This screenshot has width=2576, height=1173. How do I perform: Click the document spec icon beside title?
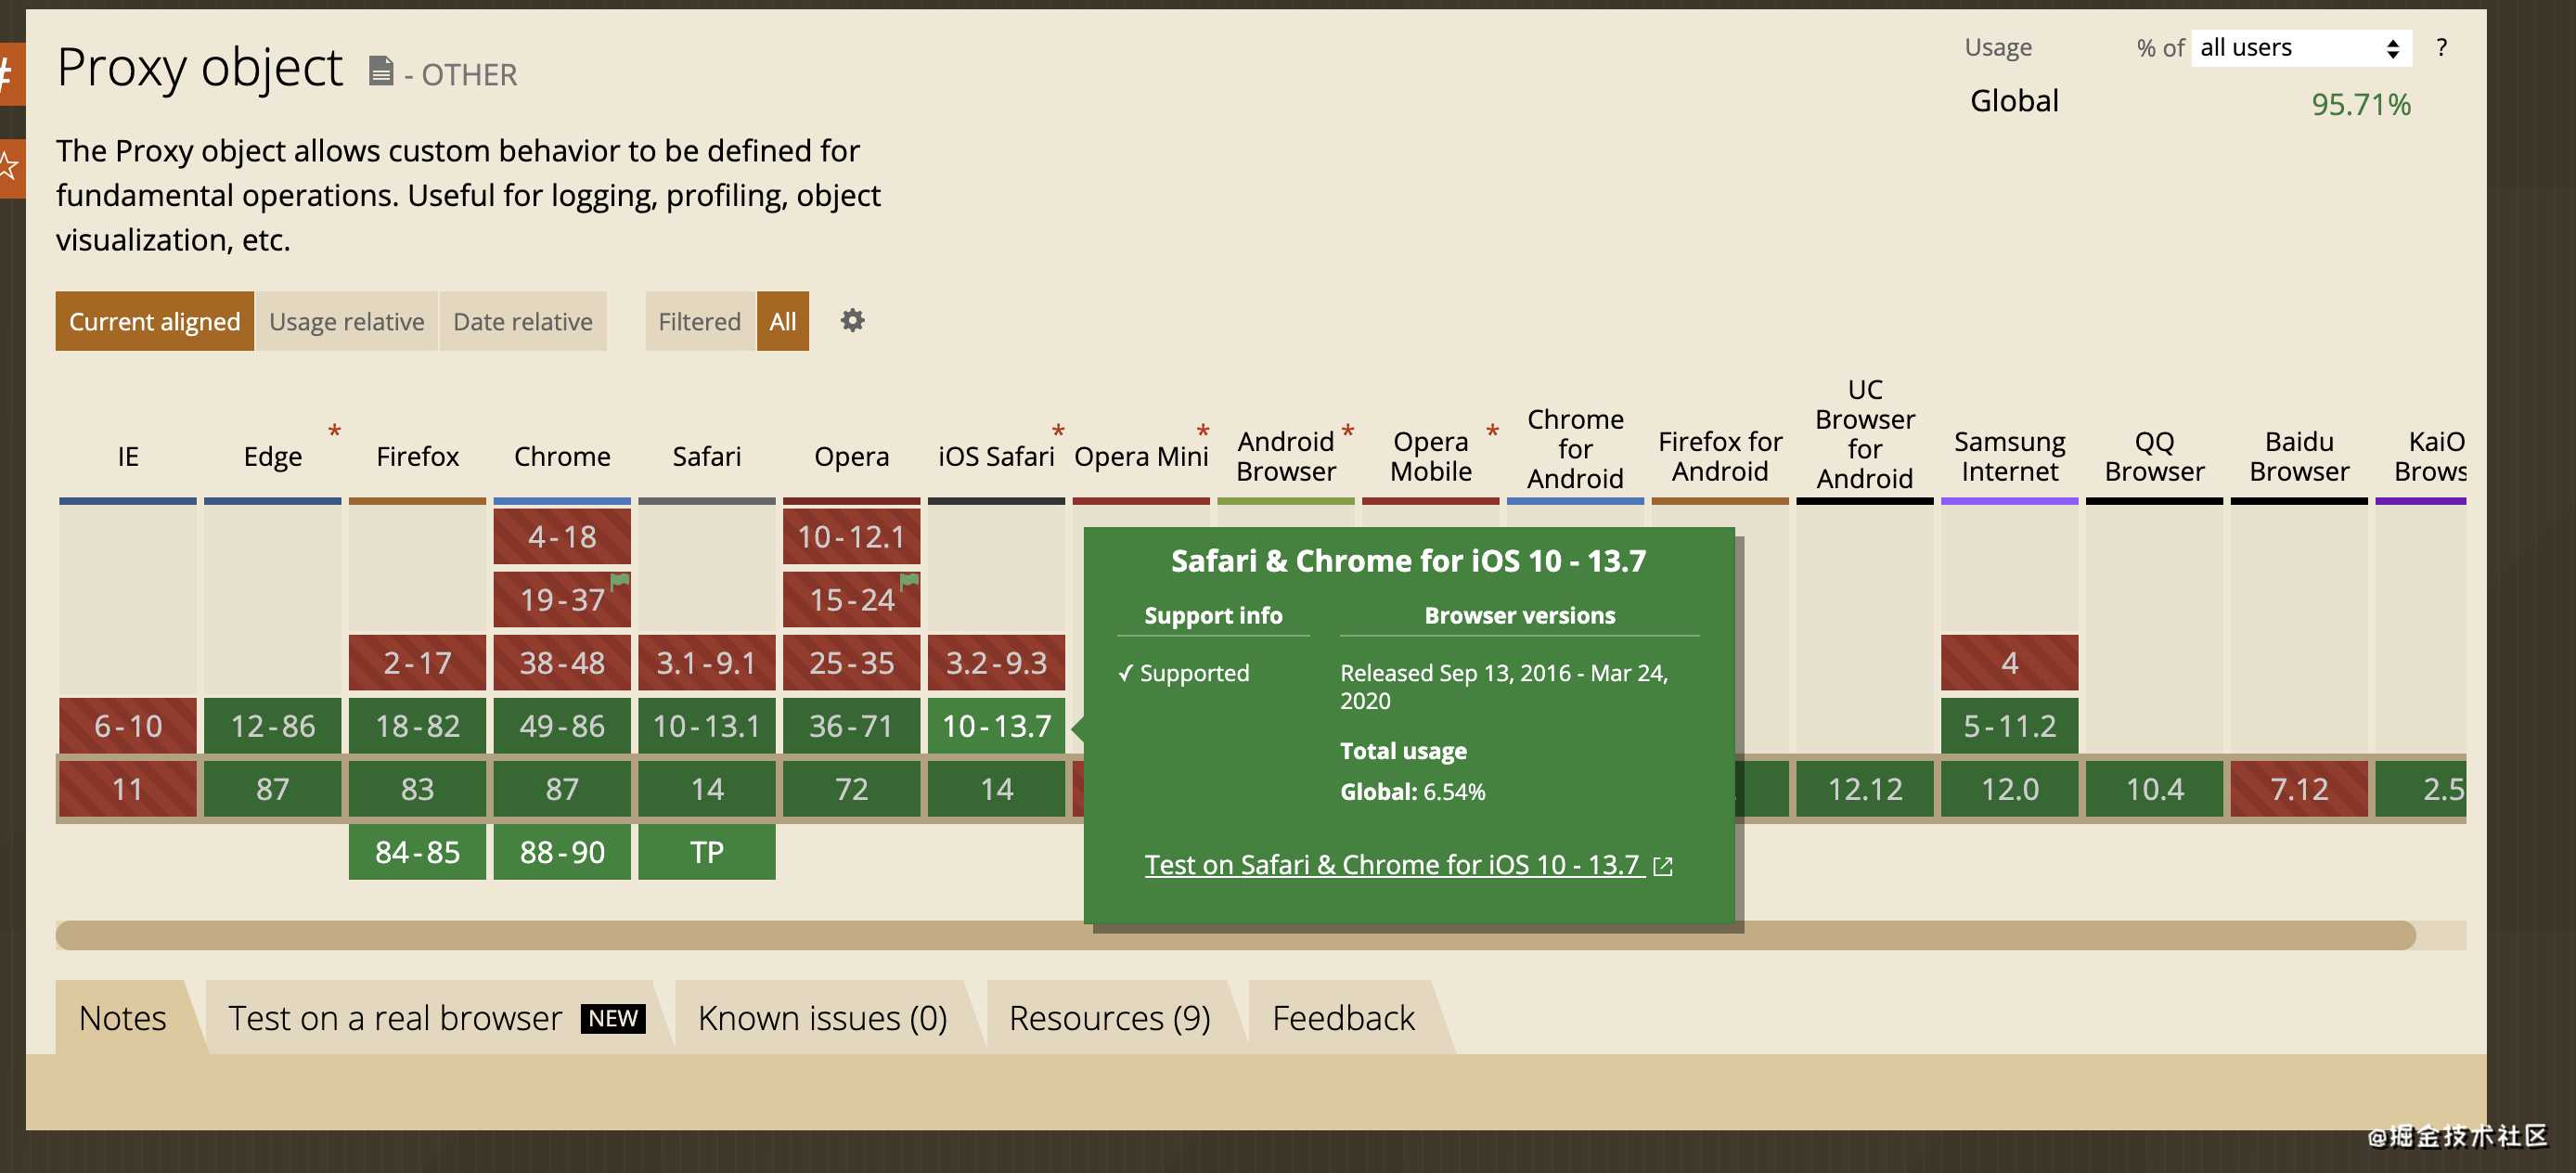pos(380,72)
